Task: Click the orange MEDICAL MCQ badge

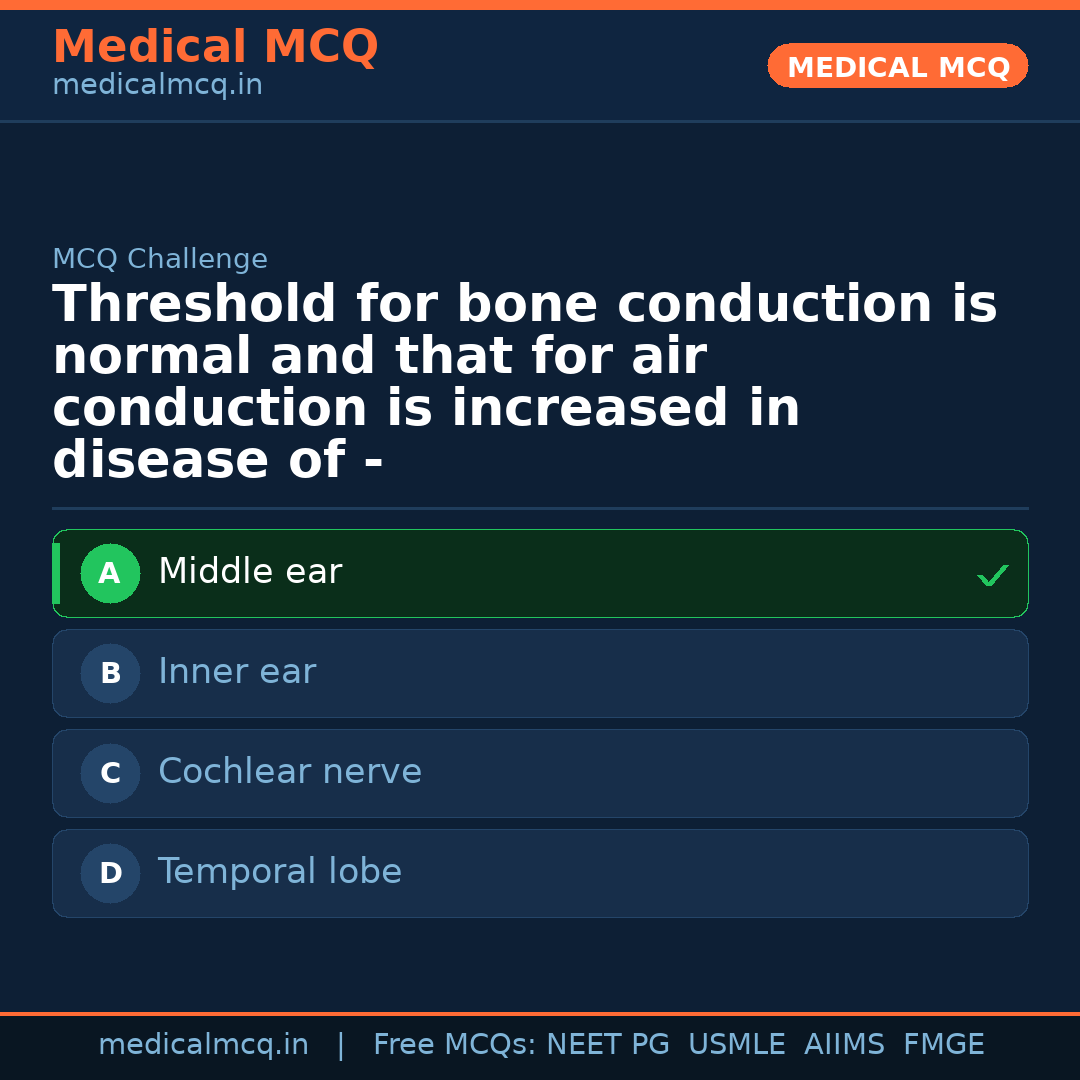Action: tap(897, 66)
